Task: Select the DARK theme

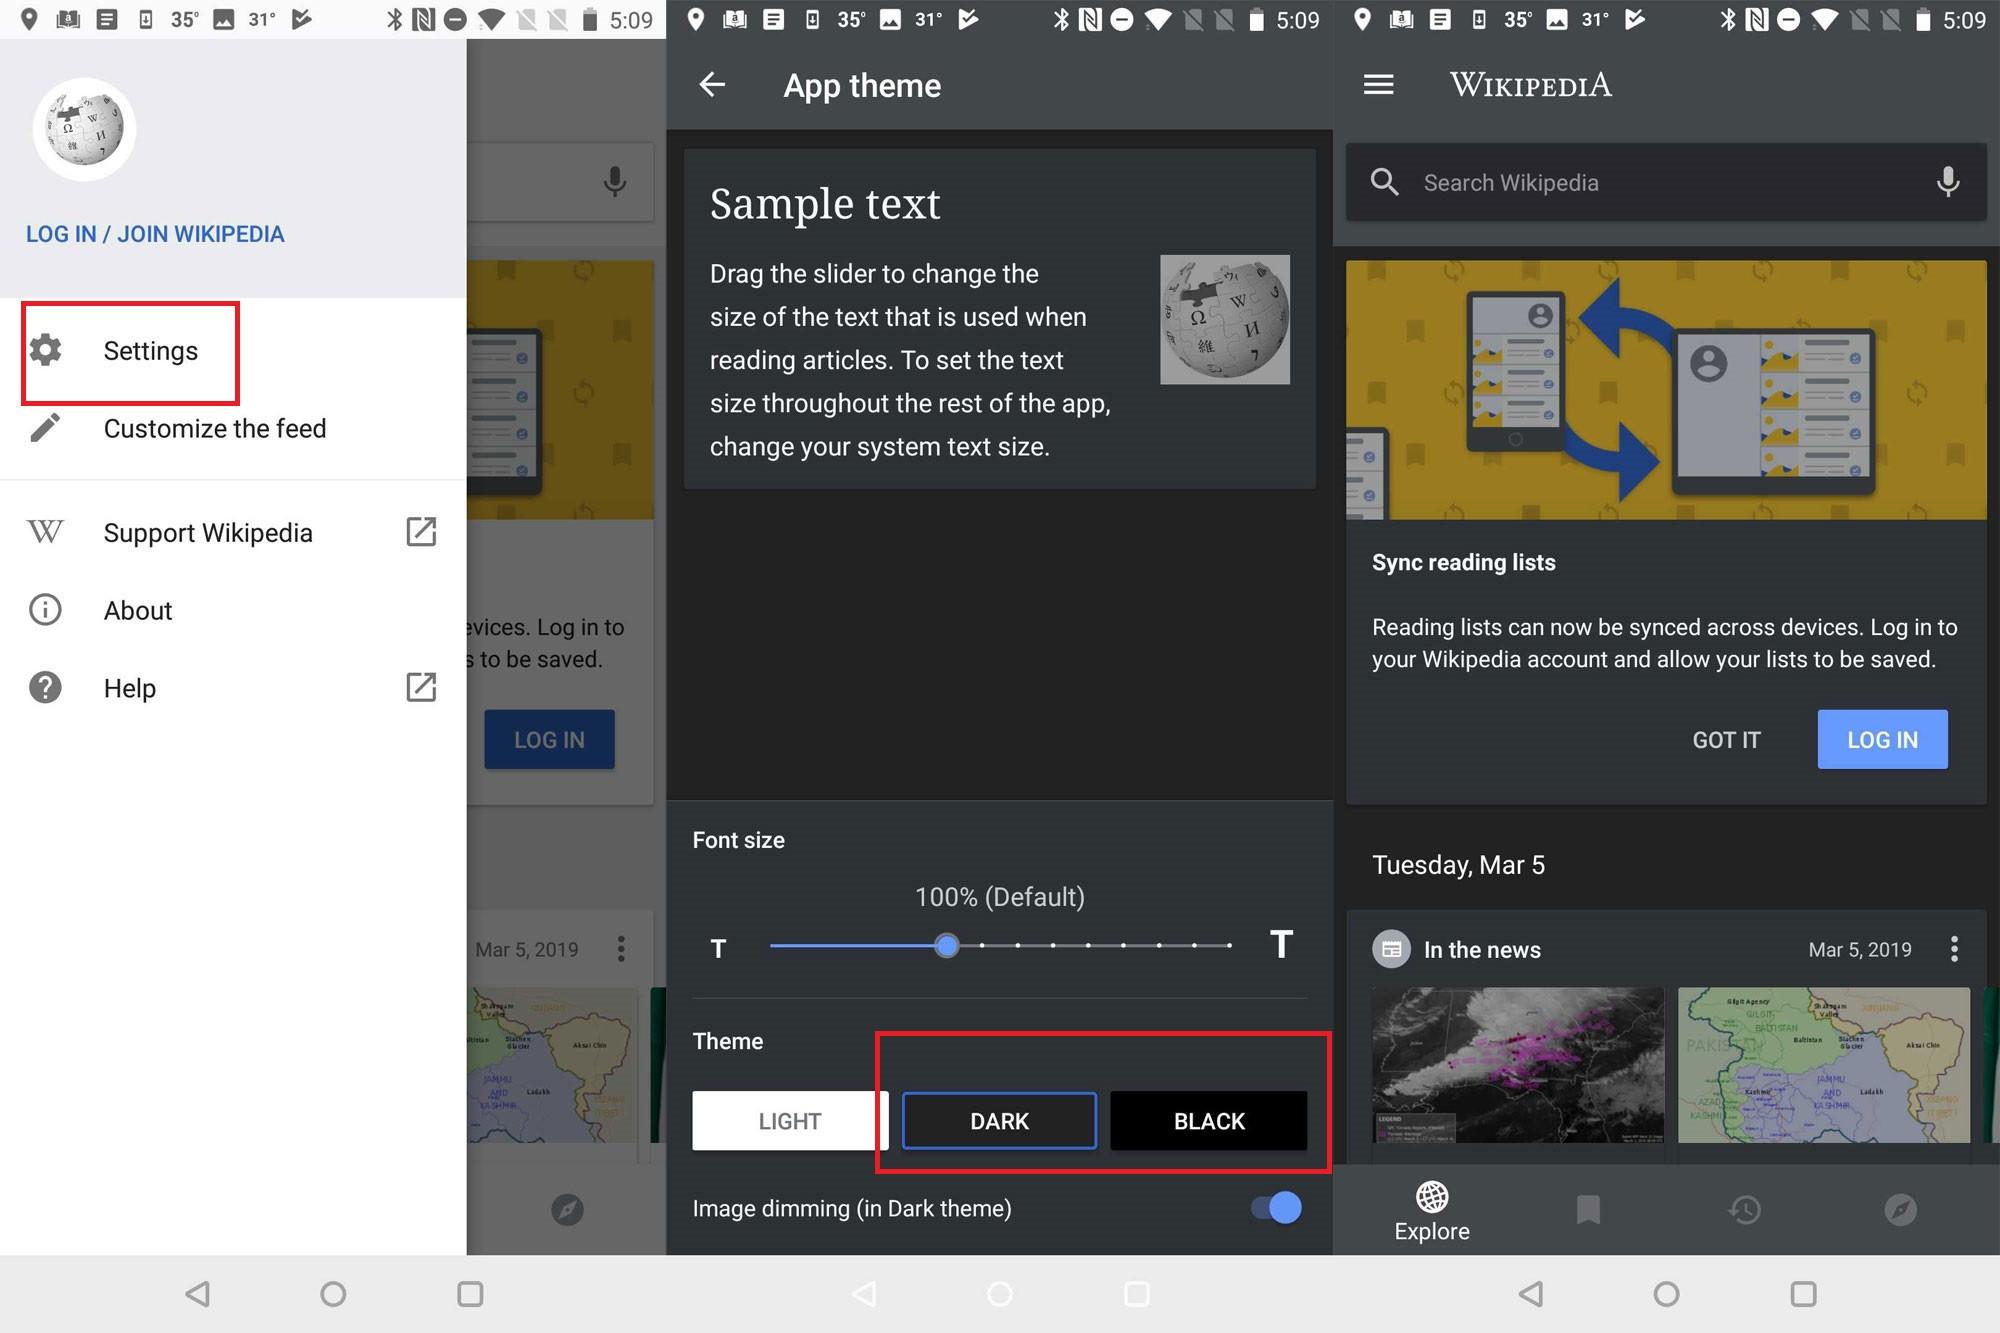Action: (999, 1121)
